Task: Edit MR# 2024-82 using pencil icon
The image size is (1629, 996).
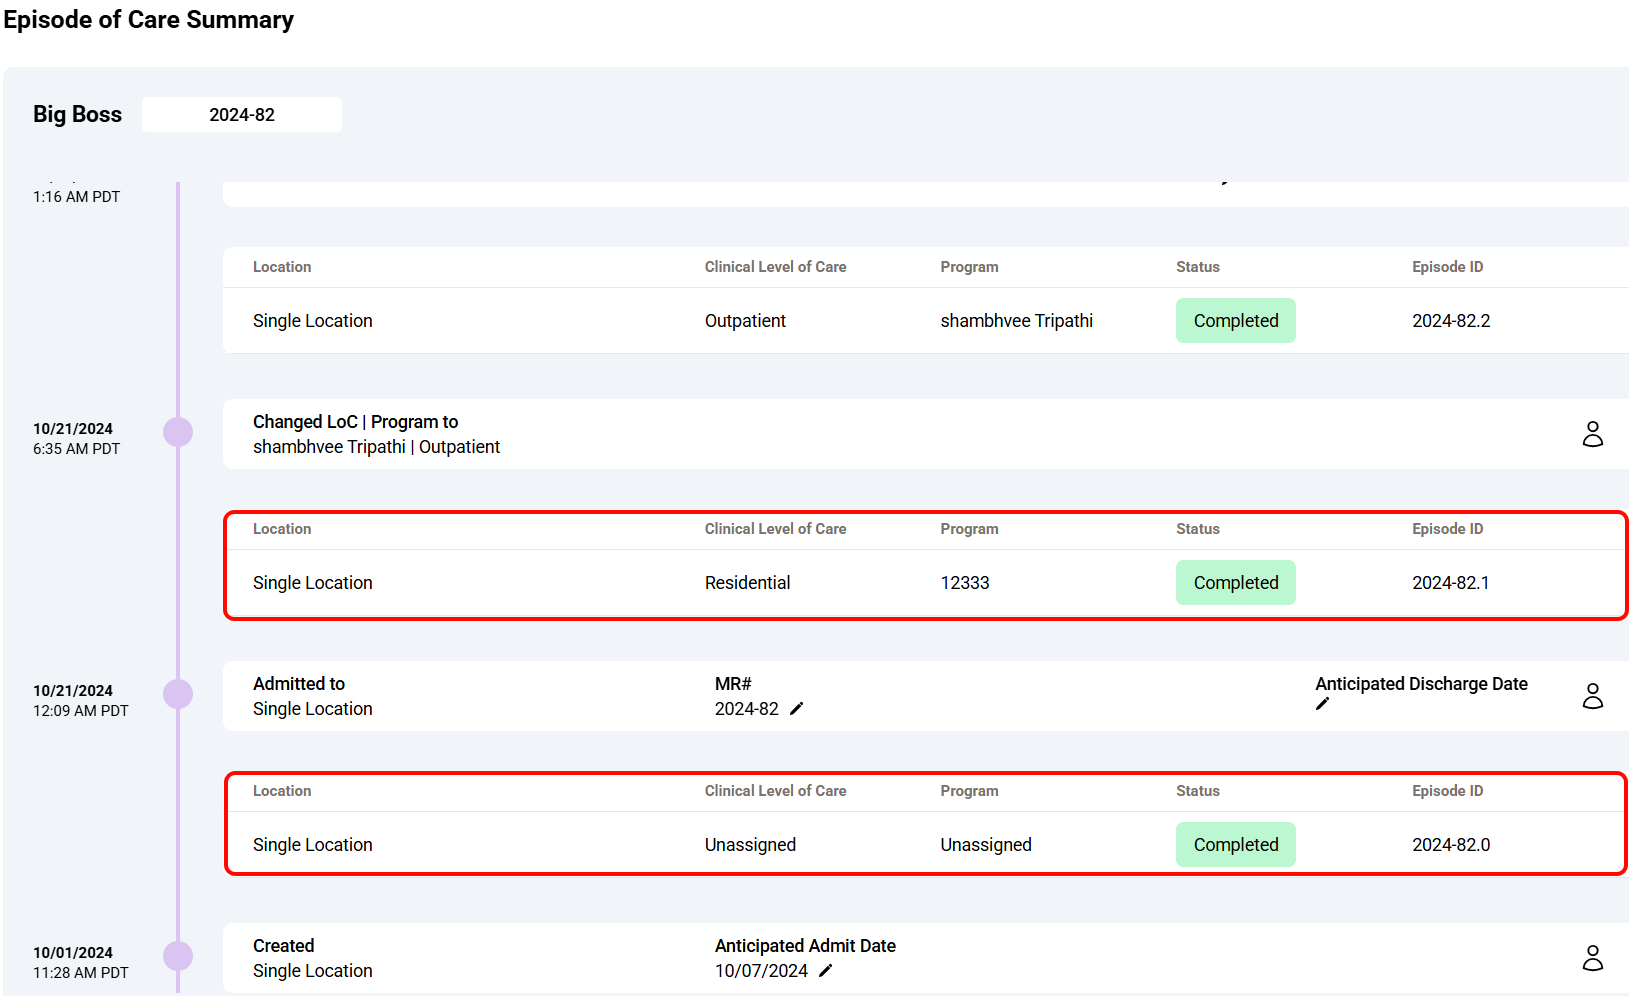Action: pyautogui.click(x=797, y=709)
